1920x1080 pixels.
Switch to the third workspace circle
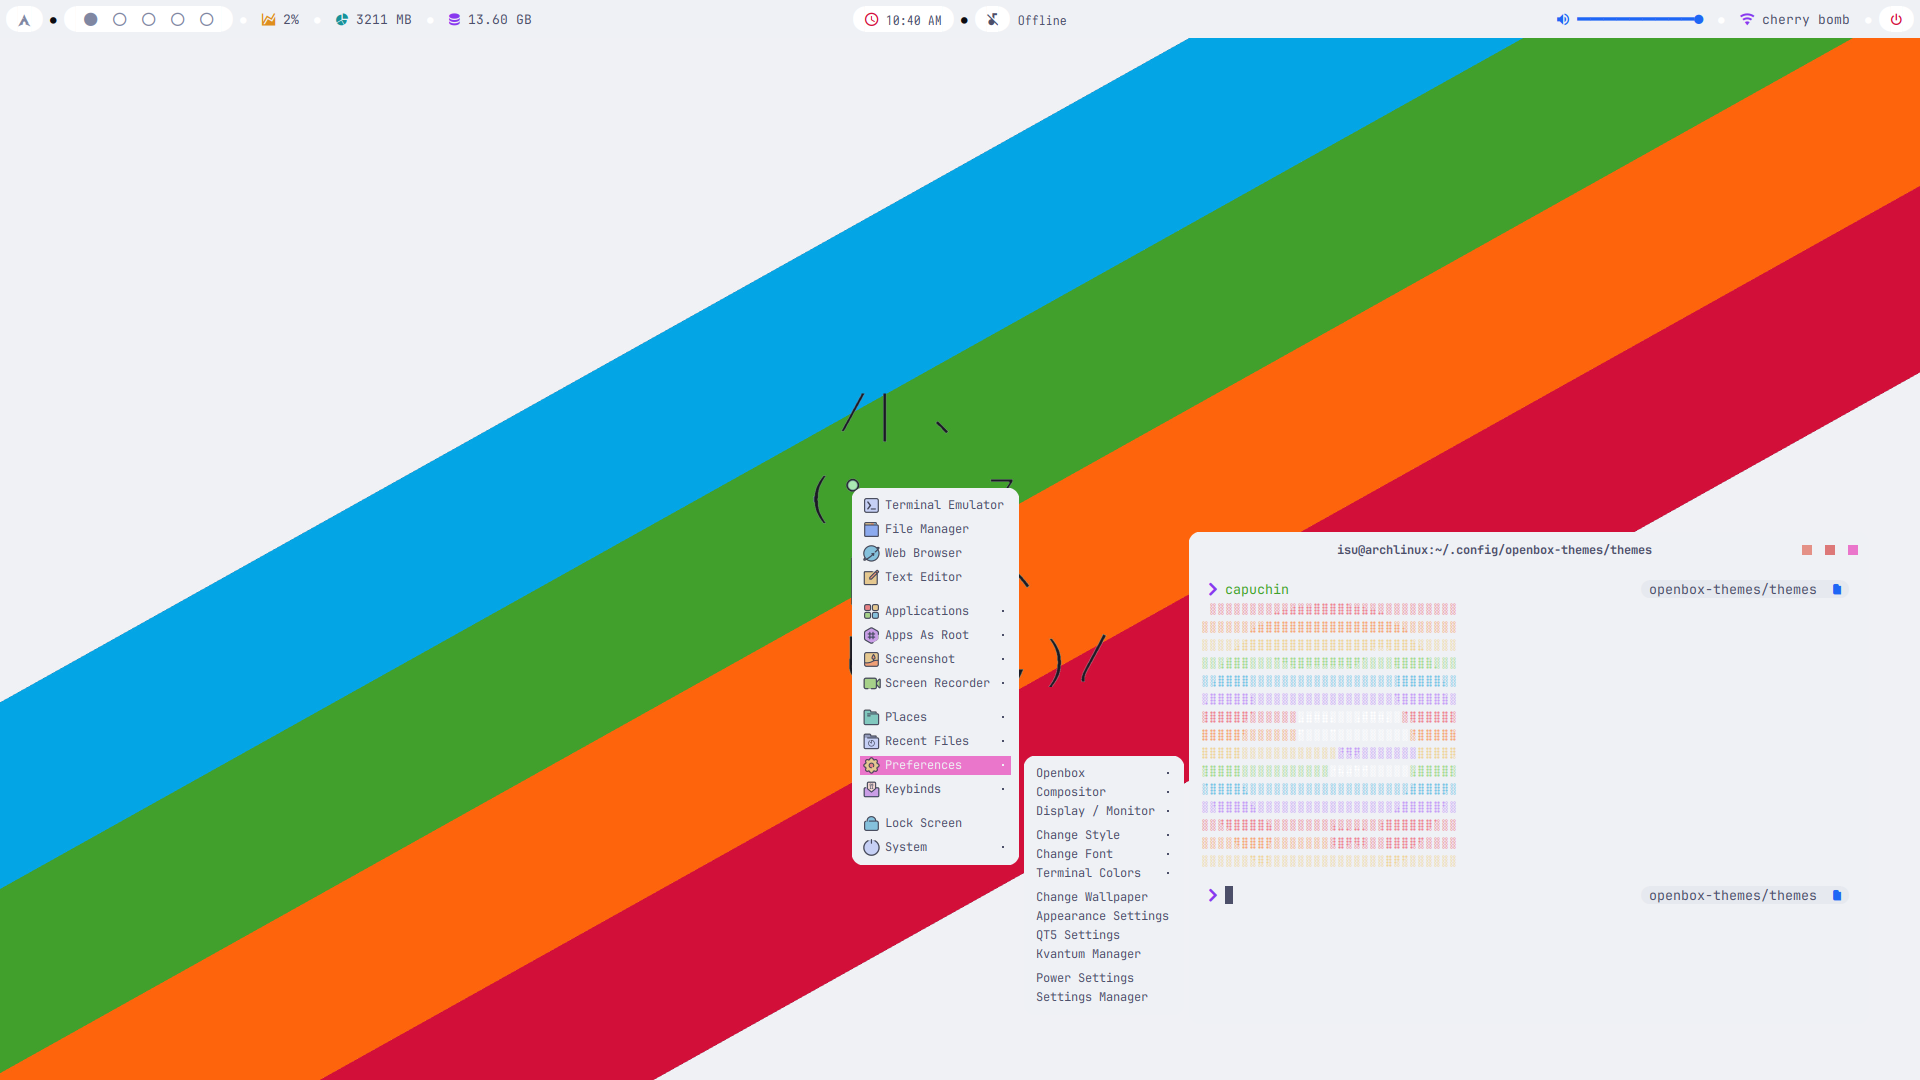click(x=149, y=20)
